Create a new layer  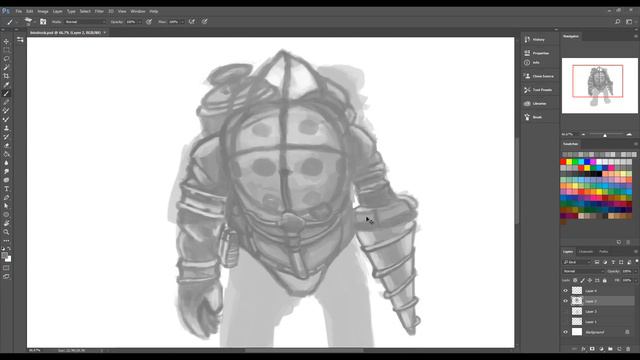pyautogui.click(x=619, y=349)
